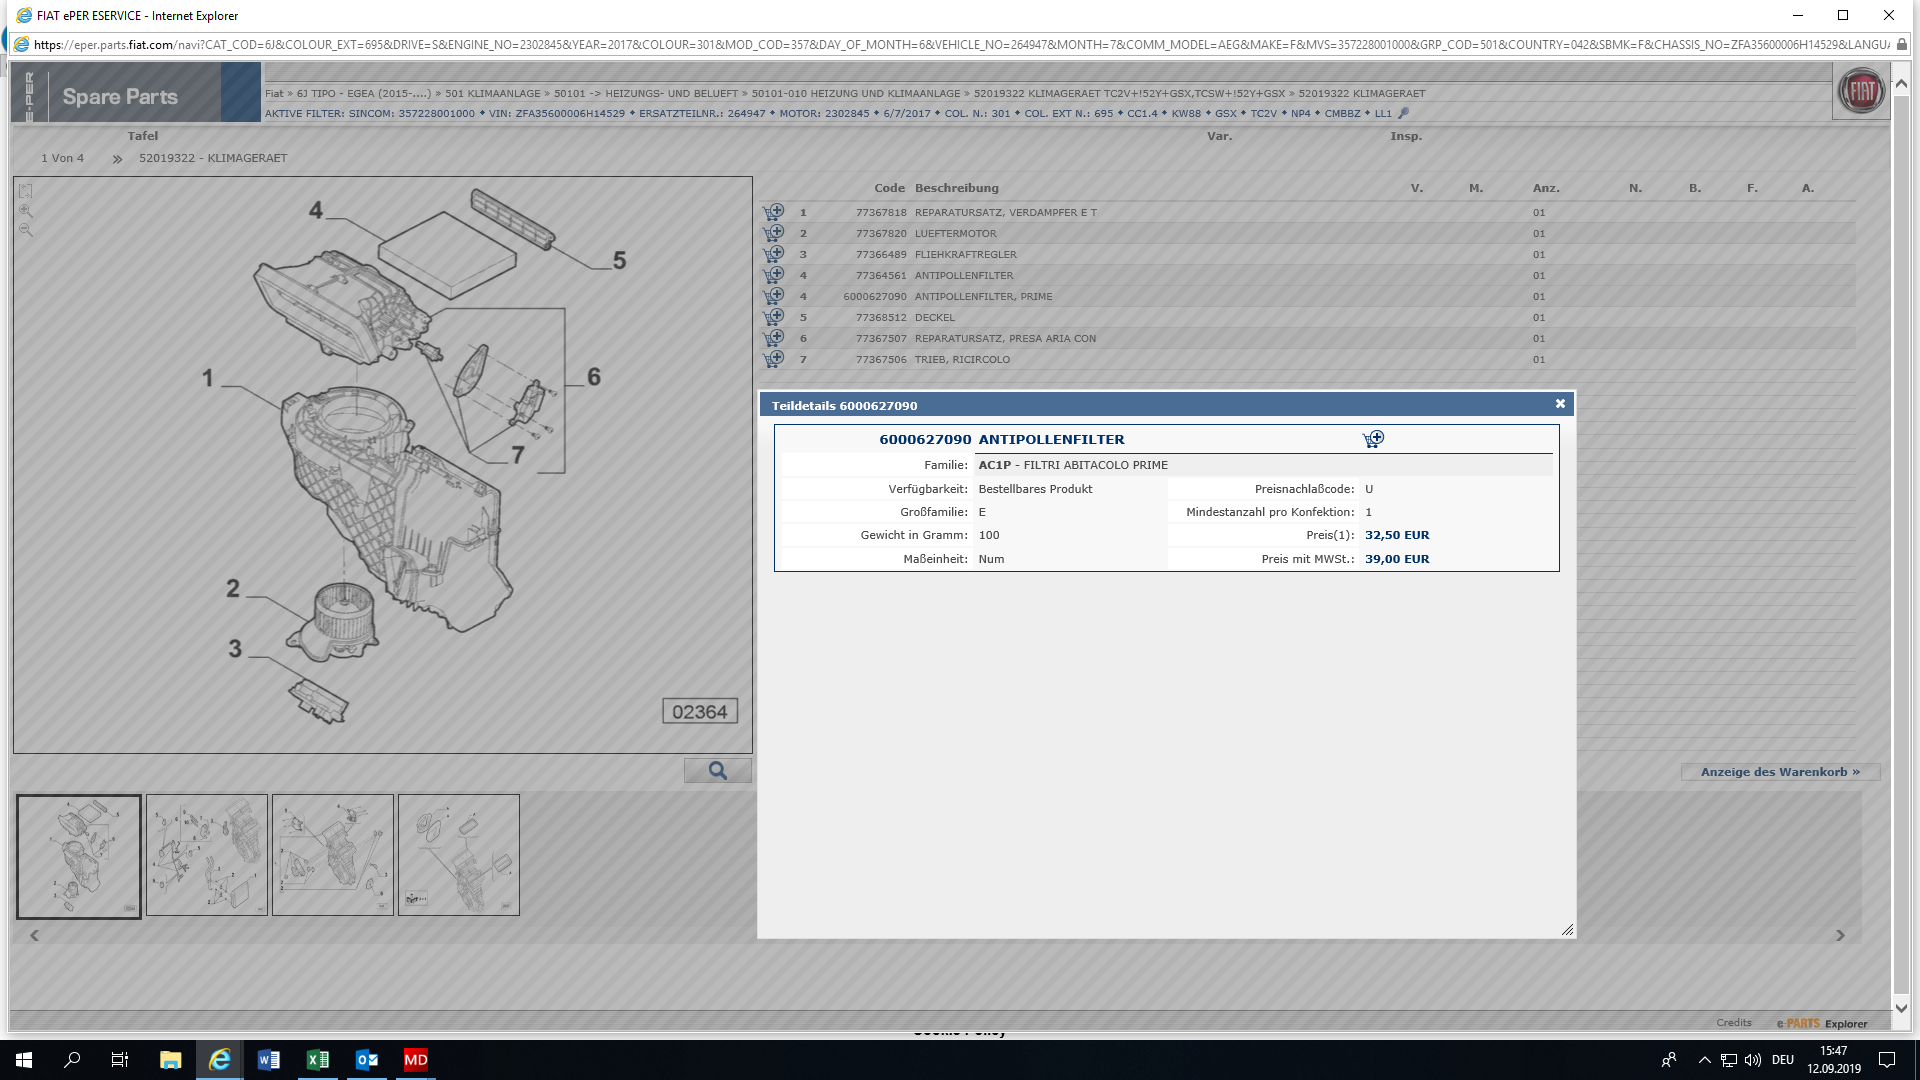This screenshot has width=1920, height=1080.
Task: Click the Credits link at bottom
Action: pos(1733,1022)
